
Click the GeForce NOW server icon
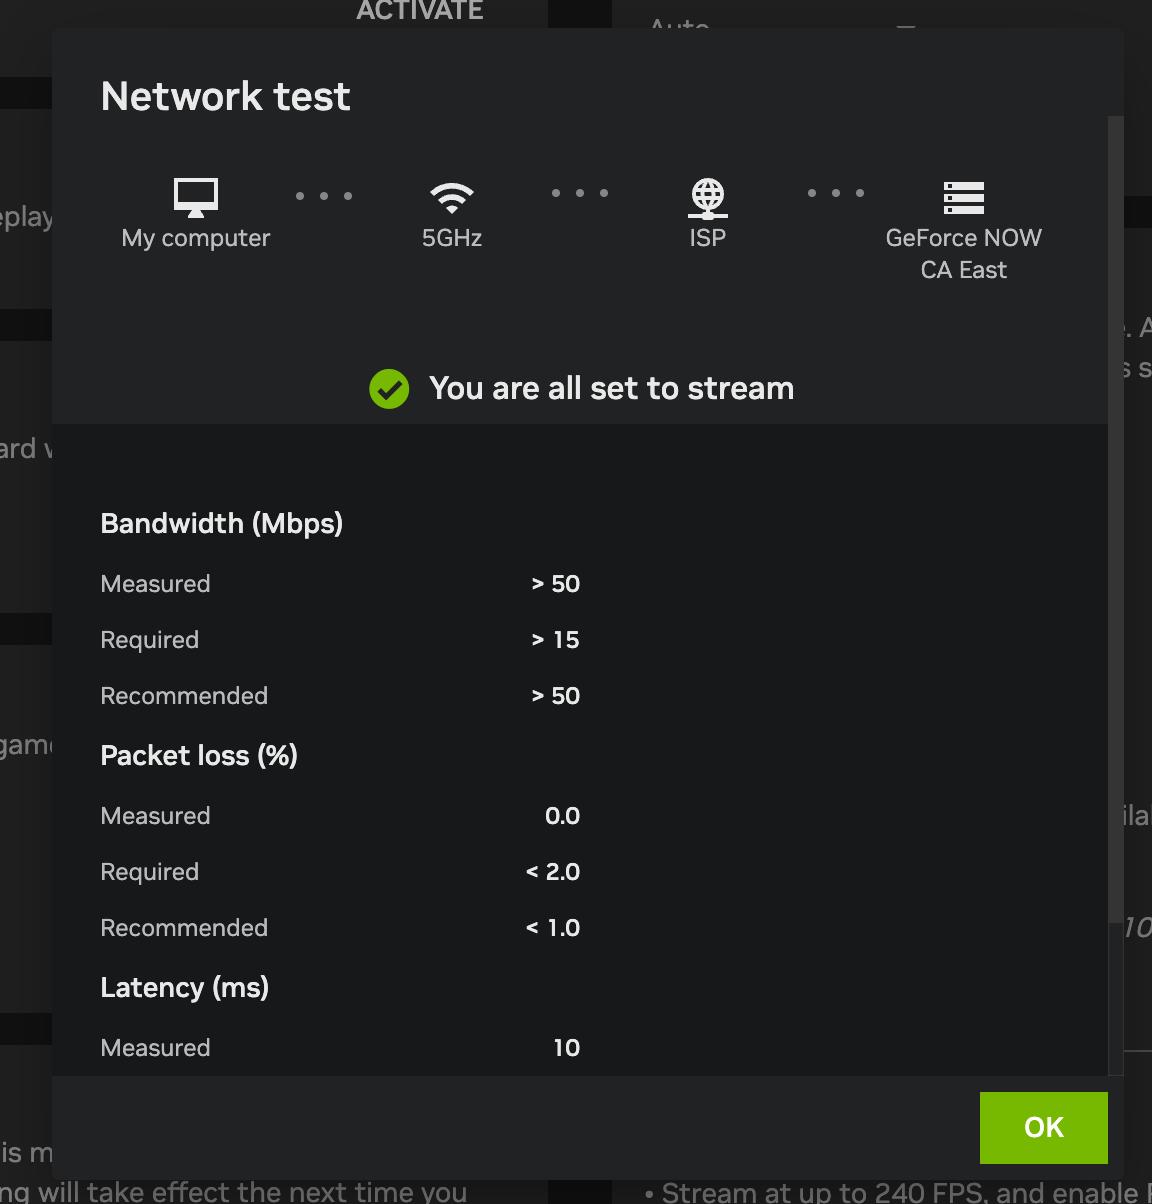click(964, 198)
